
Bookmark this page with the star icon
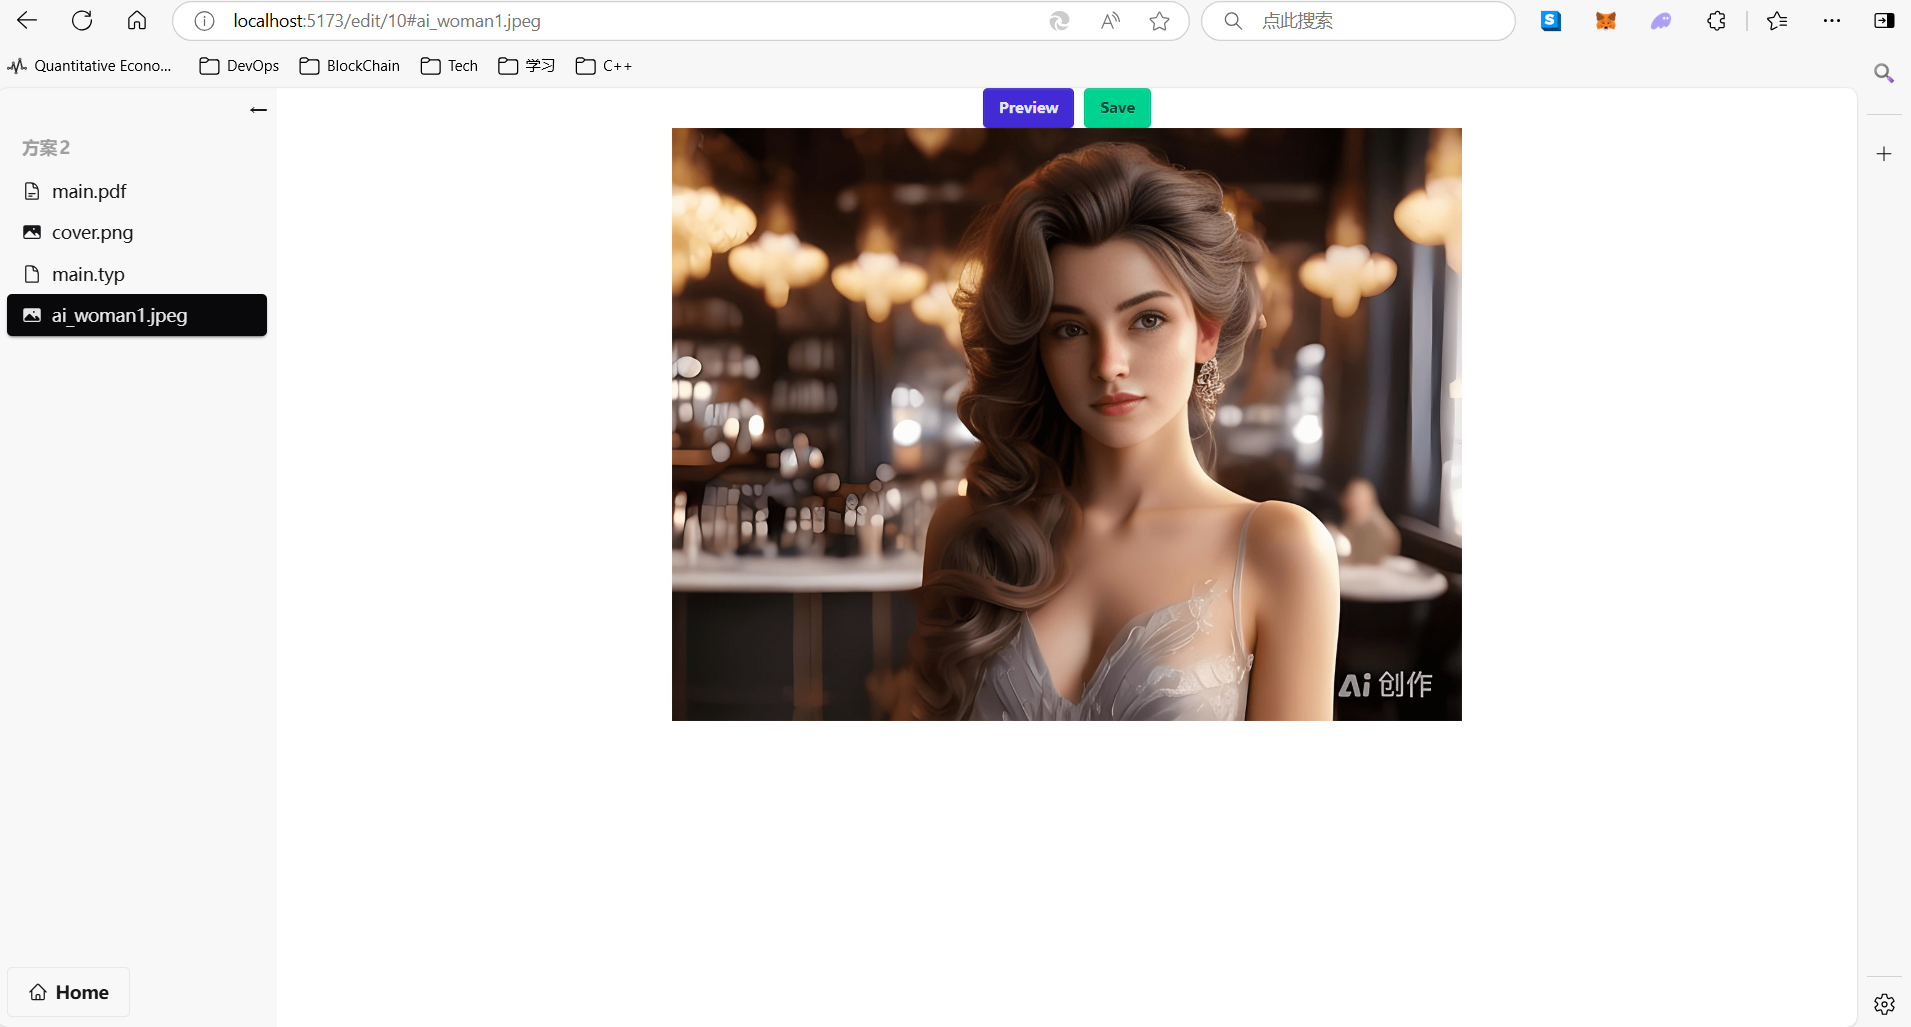1160,20
